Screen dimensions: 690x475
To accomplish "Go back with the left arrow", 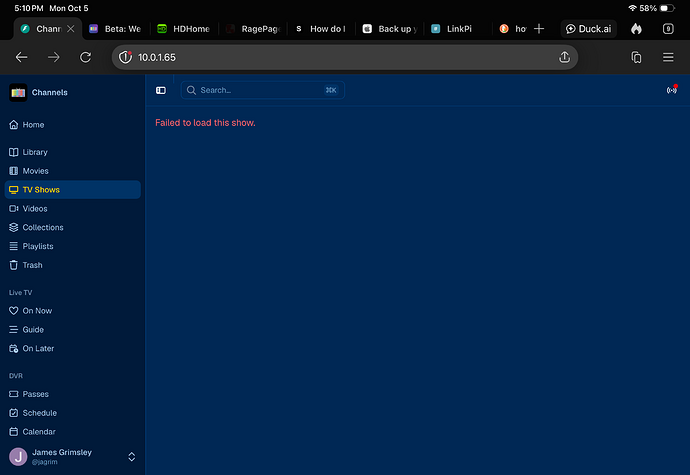I will pos(22,57).
